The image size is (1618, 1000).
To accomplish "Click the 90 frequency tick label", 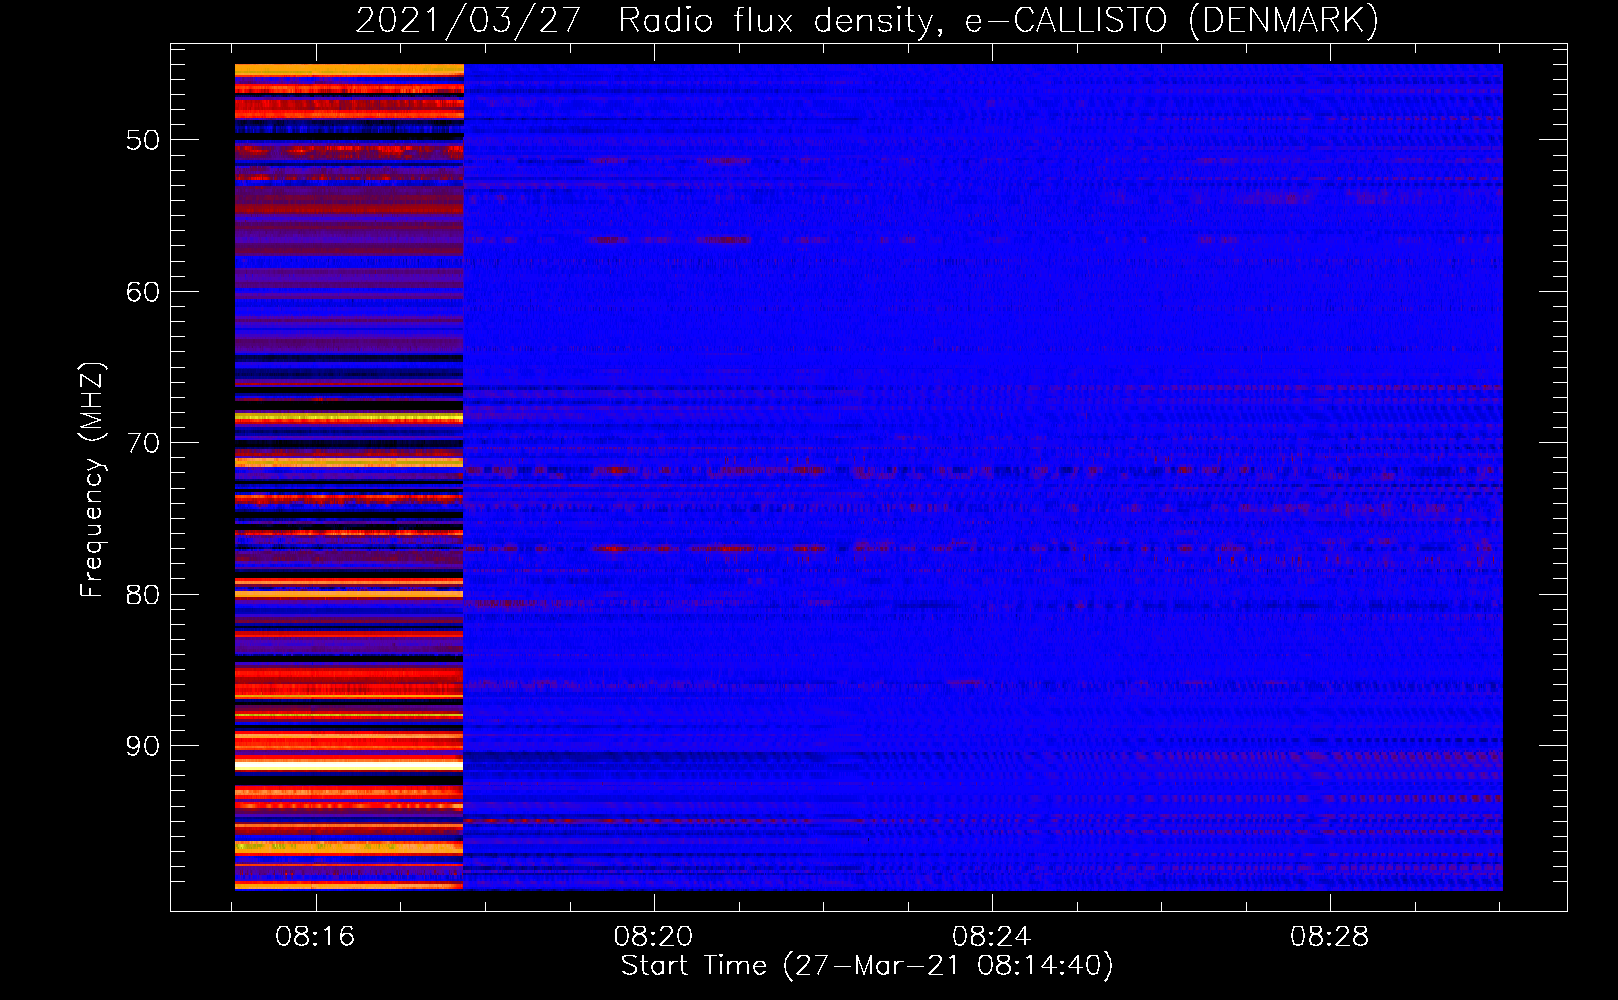I will coord(143,746).
